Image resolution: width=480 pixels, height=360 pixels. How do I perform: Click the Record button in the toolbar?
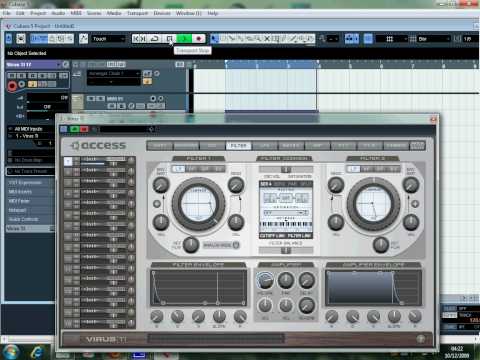(199, 39)
